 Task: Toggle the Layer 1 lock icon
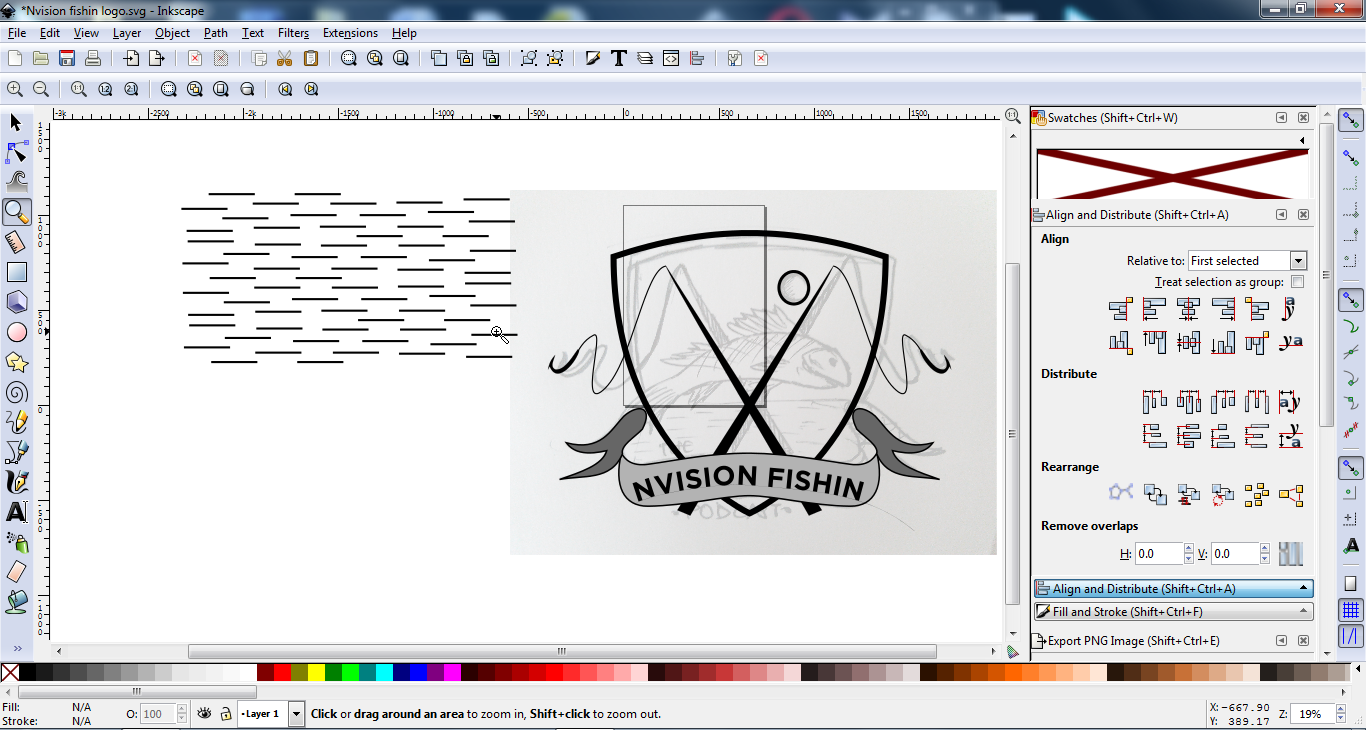tap(226, 714)
